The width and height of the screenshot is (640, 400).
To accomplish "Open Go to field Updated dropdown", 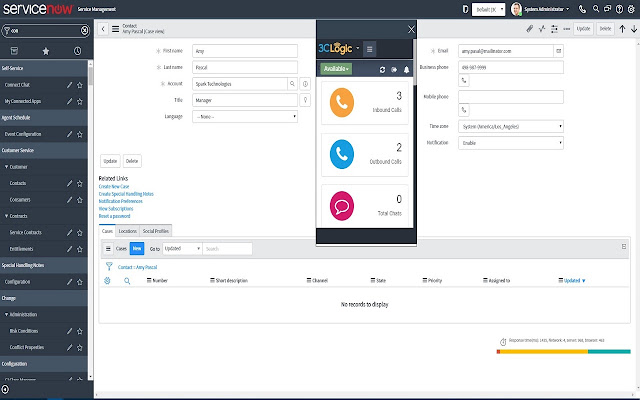I will coord(182,249).
